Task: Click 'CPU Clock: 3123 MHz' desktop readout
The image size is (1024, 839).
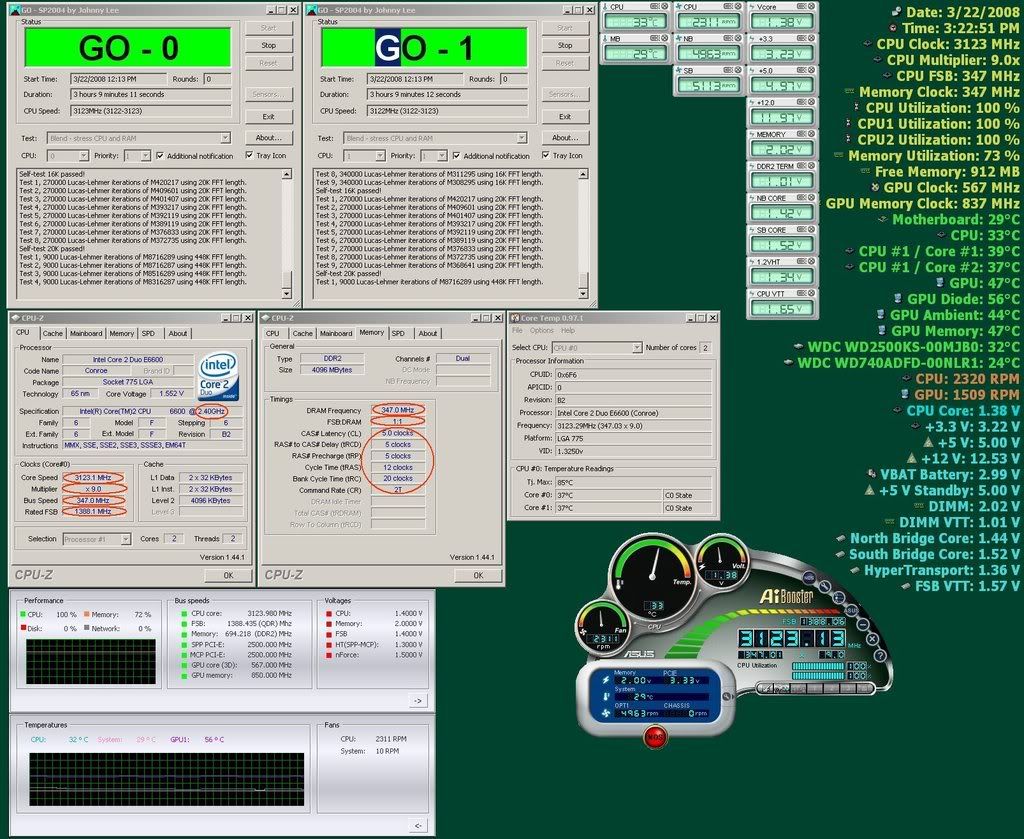Action: point(948,44)
